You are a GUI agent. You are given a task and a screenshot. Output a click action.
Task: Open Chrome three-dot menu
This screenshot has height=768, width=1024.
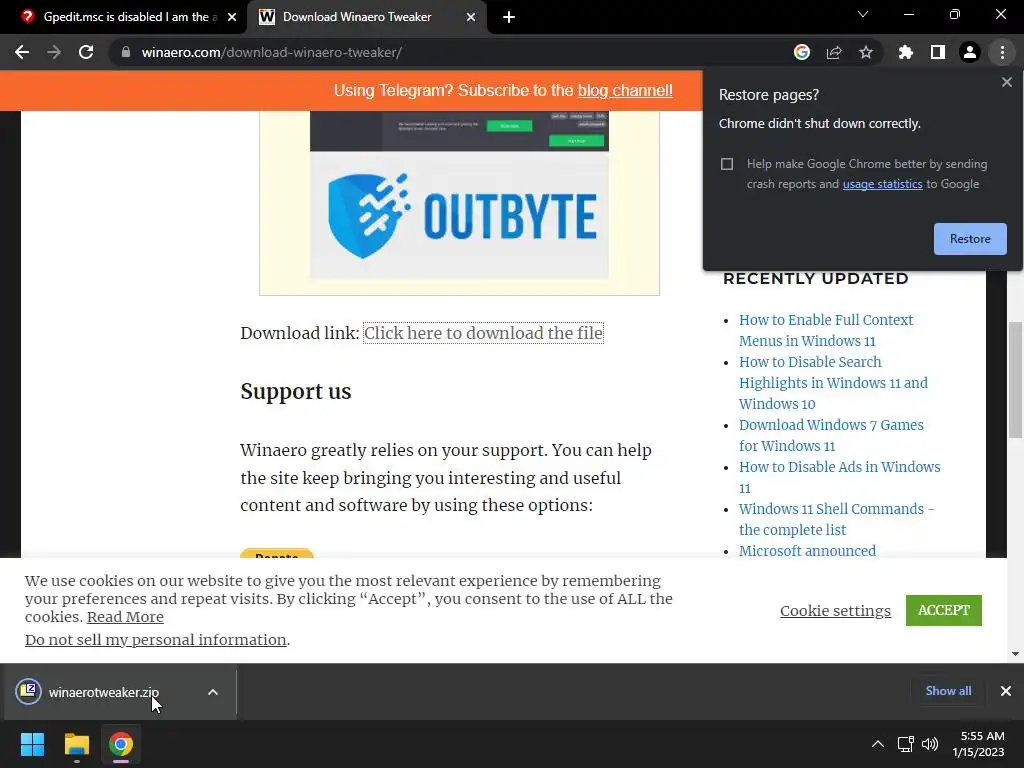[x=1002, y=52]
